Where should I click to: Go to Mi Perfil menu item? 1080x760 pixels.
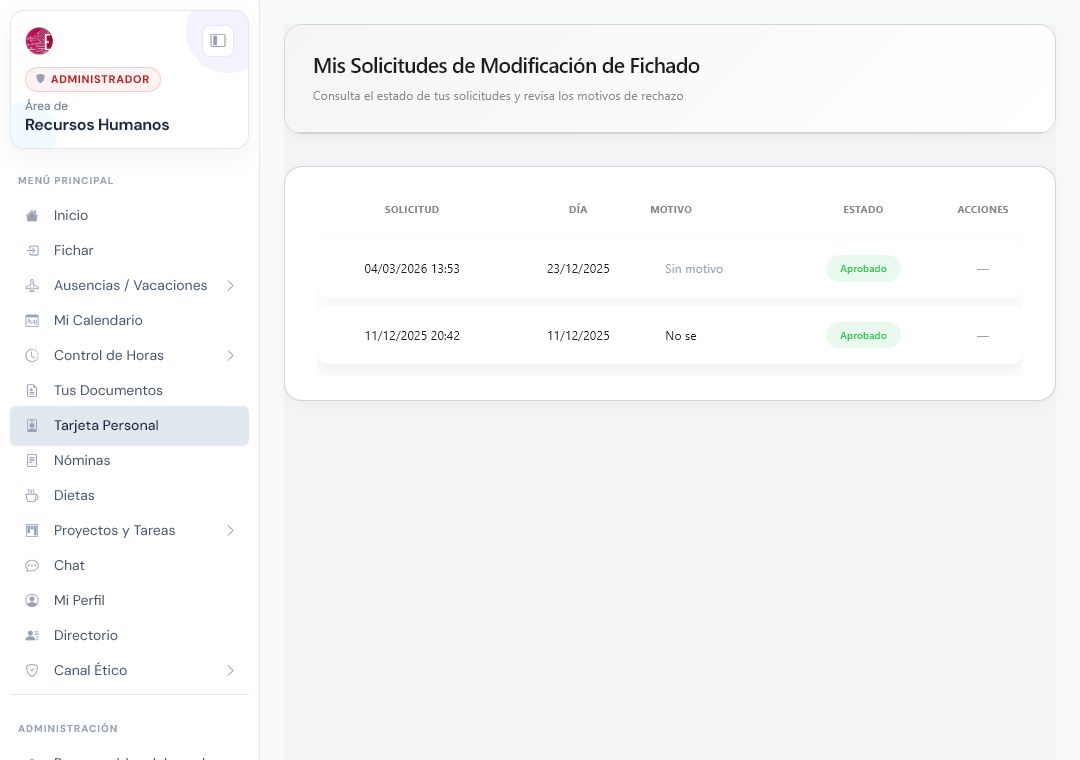pos(129,600)
